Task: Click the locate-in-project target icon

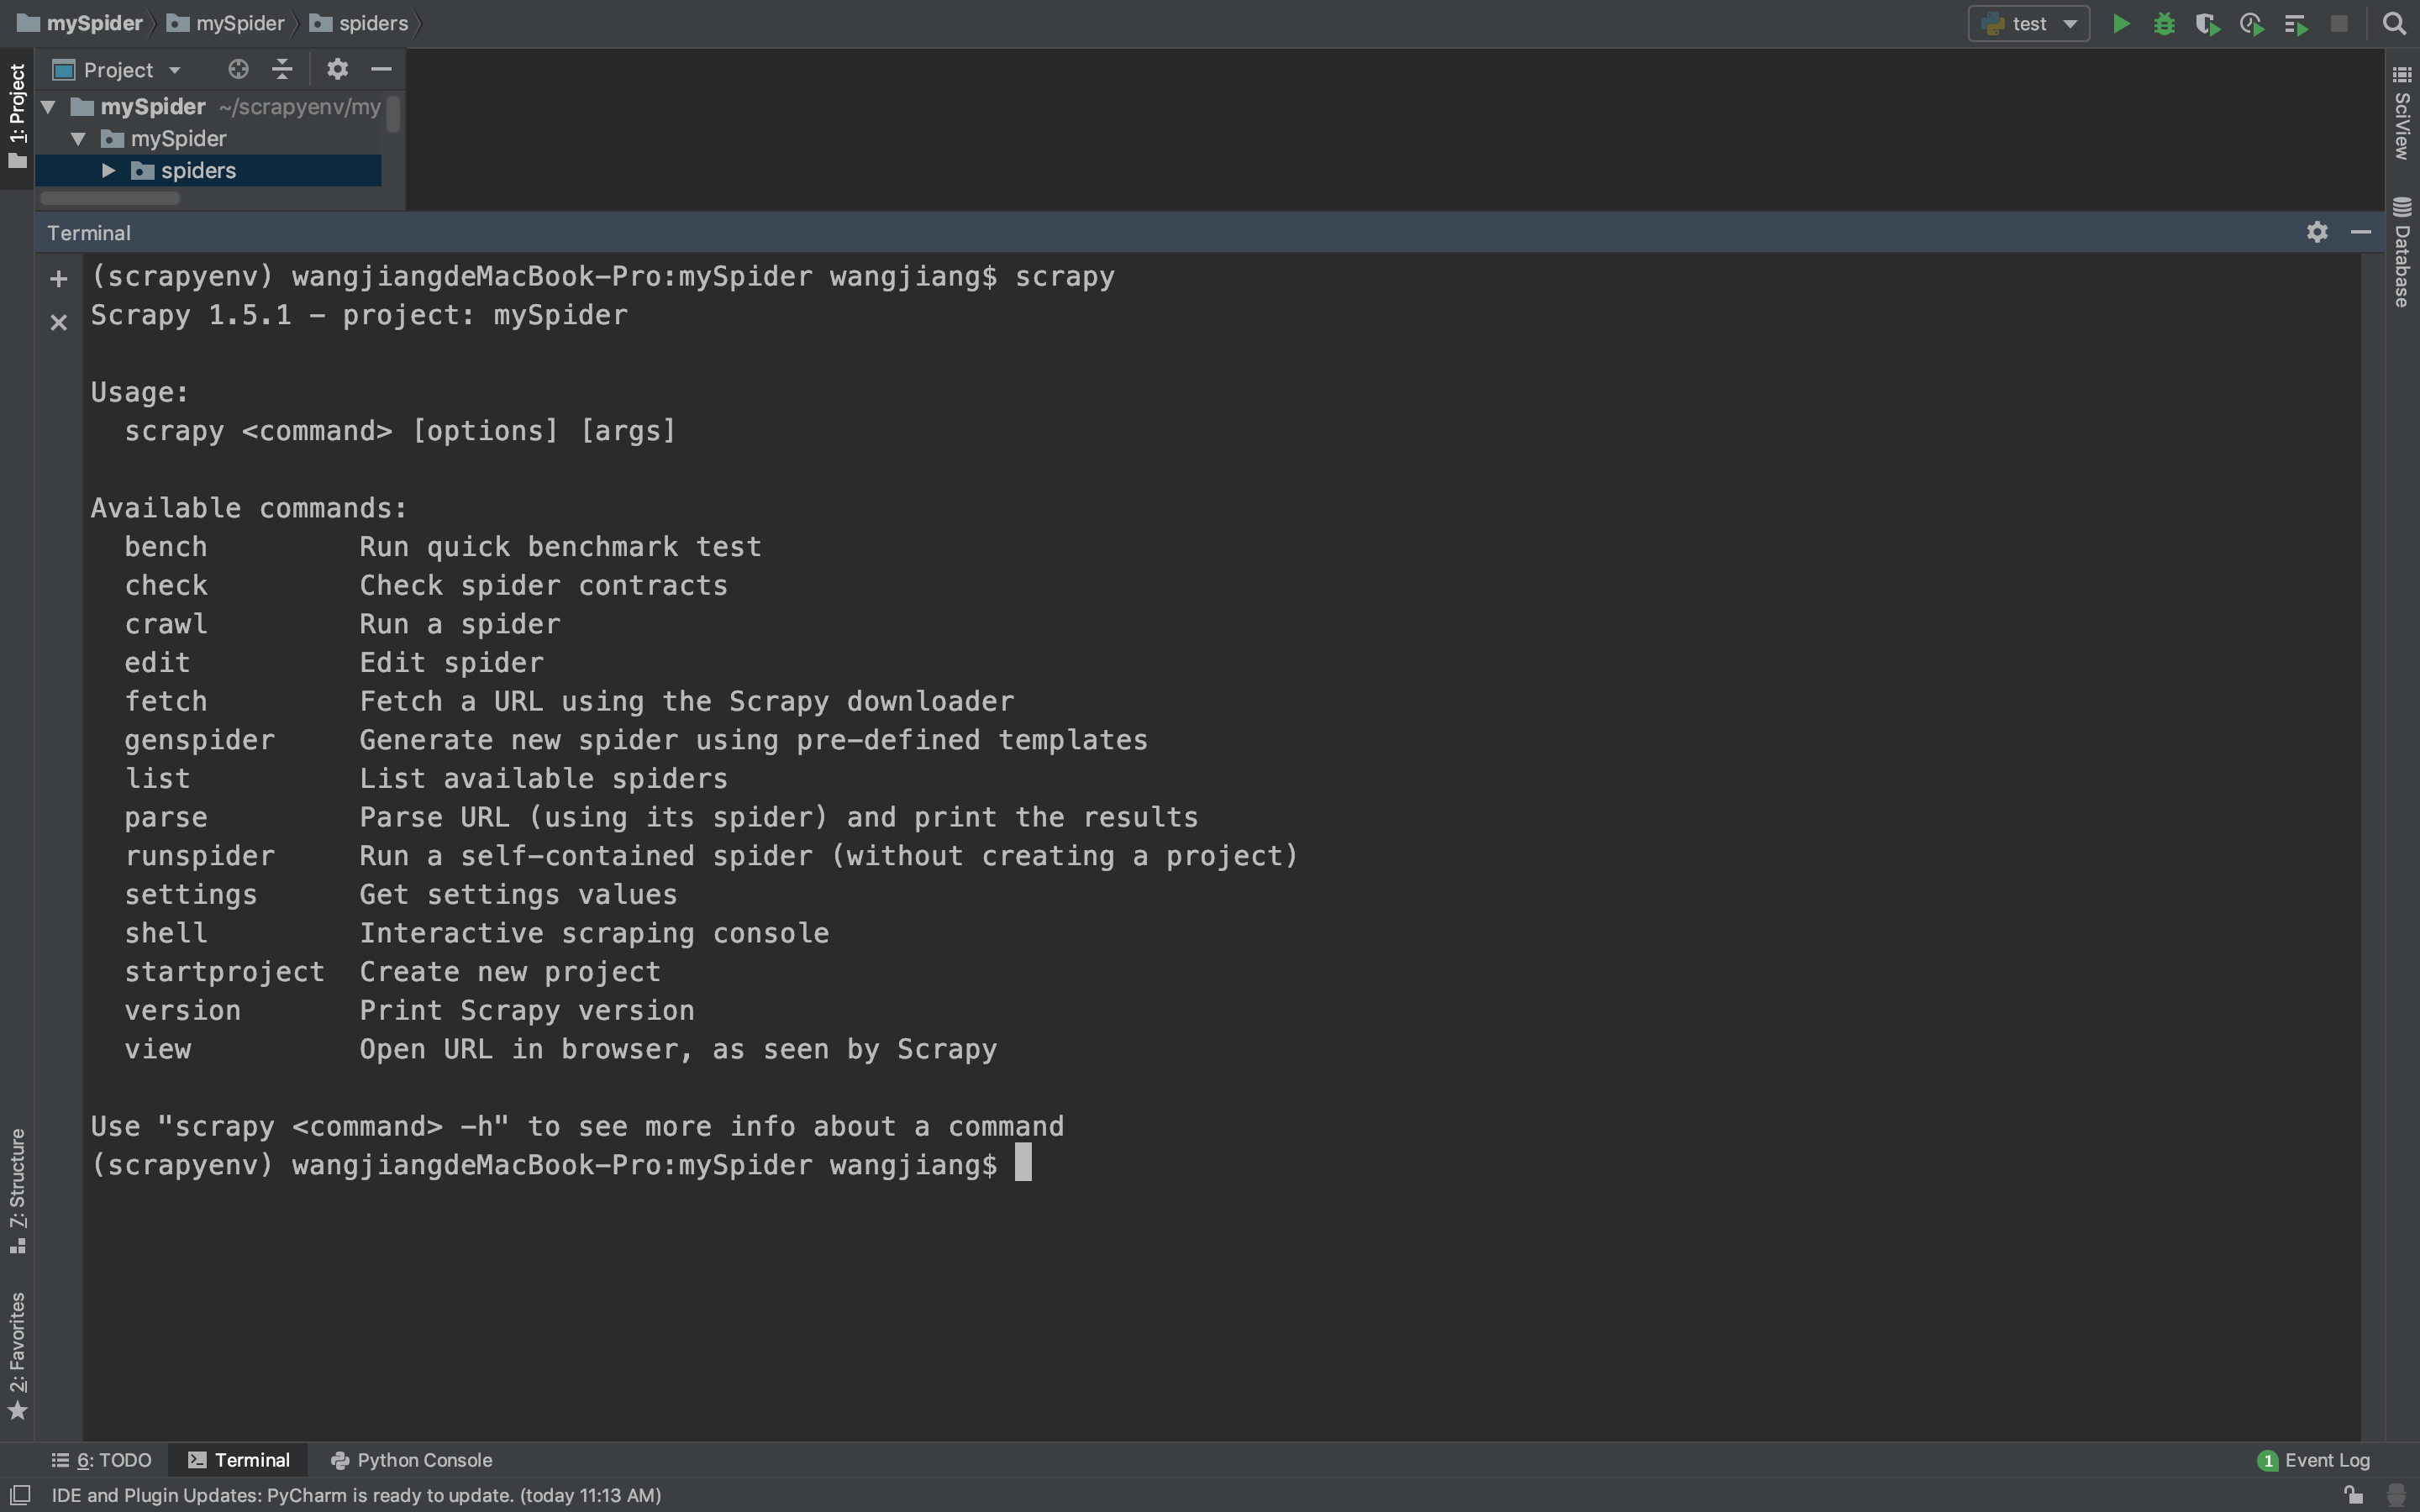Action: click(x=238, y=69)
